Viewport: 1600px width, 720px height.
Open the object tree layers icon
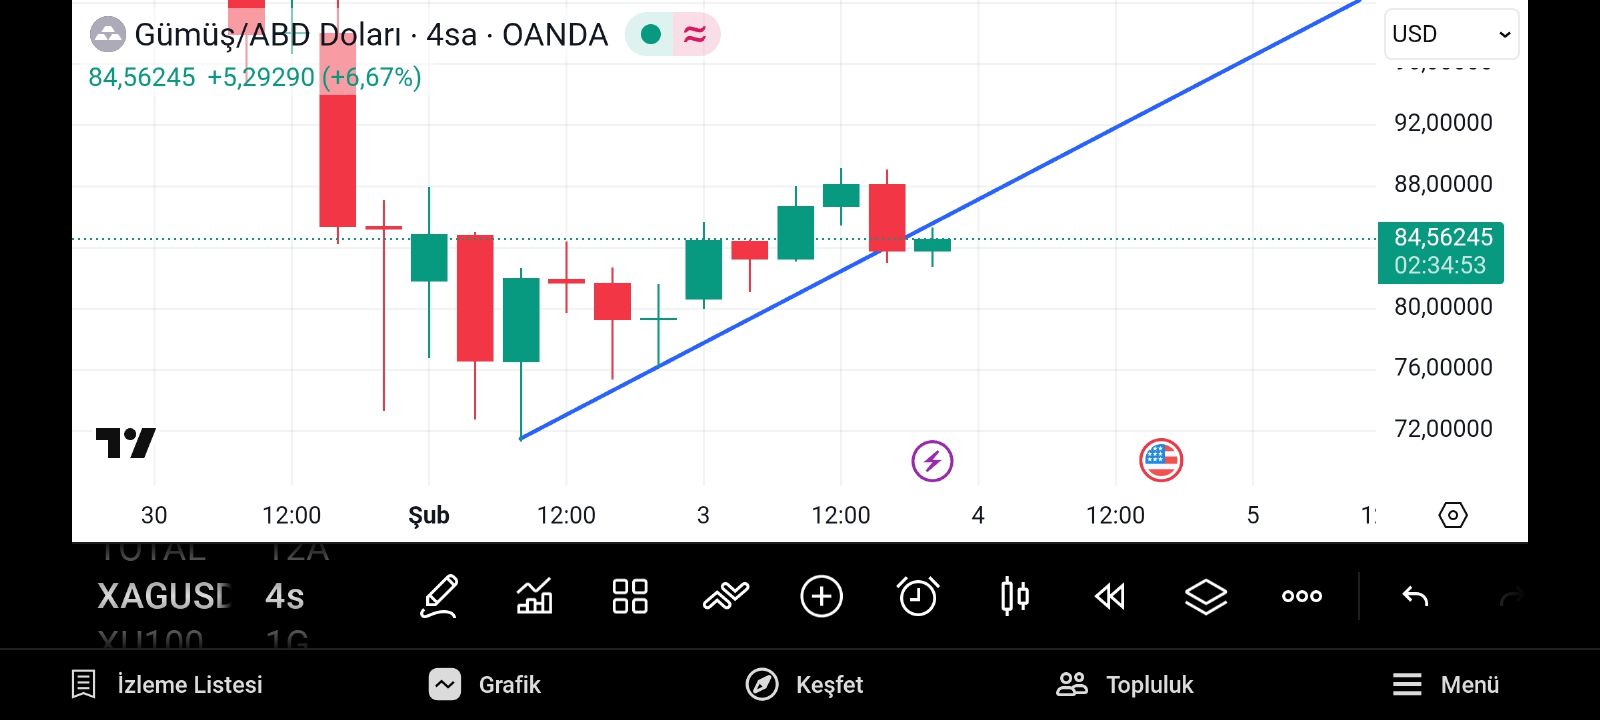(1206, 597)
